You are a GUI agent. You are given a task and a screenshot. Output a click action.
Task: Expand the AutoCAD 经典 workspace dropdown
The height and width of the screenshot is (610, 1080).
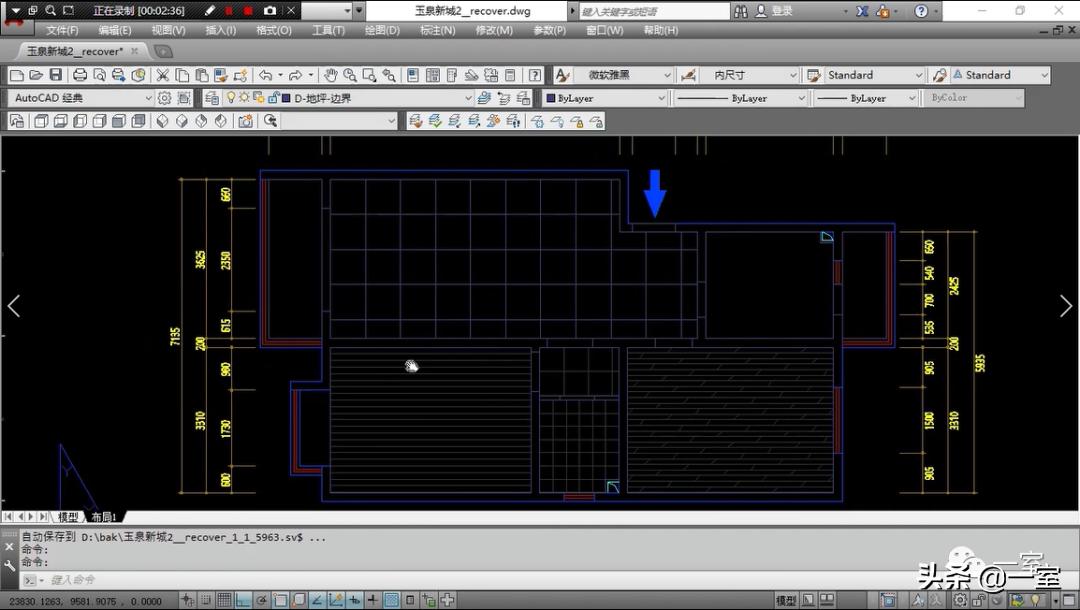click(x=148, y=98)
